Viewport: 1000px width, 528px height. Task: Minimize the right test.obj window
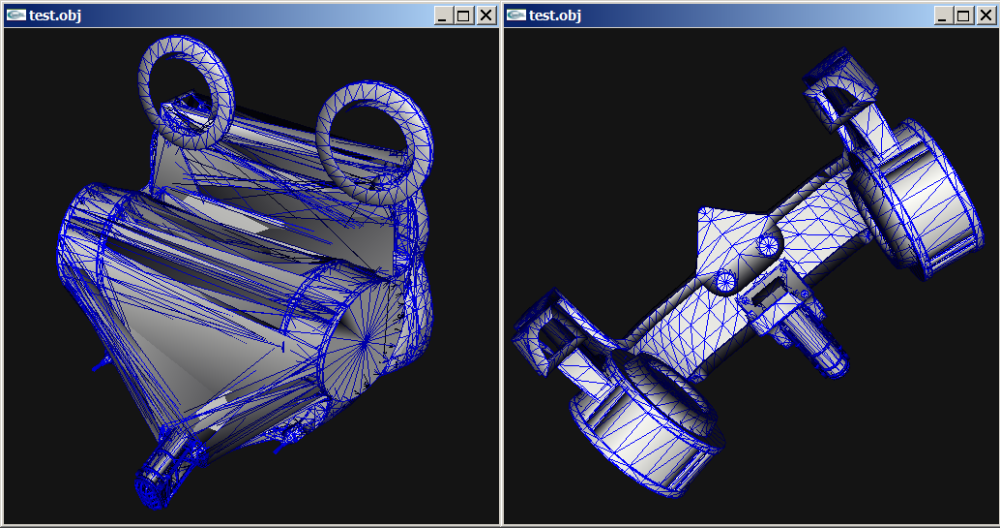[x=943, y=15]
